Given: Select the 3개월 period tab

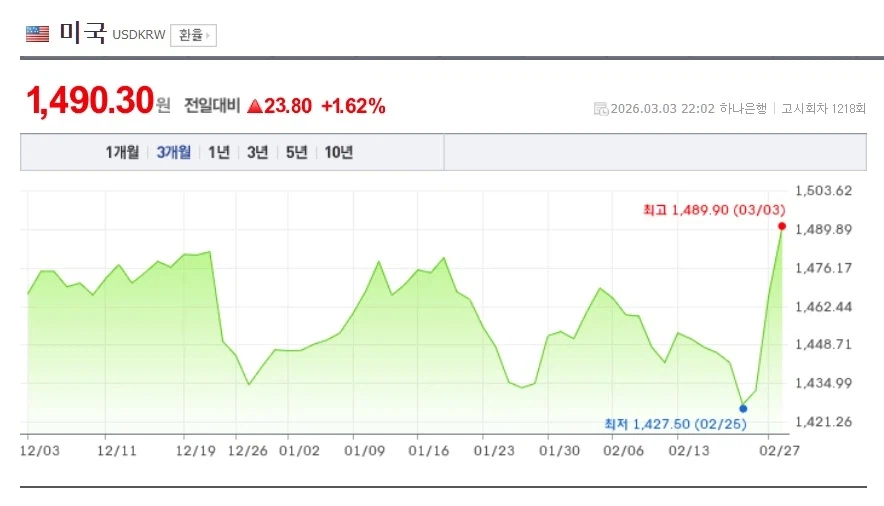Looking at the screenshot, I should [174, 153].
